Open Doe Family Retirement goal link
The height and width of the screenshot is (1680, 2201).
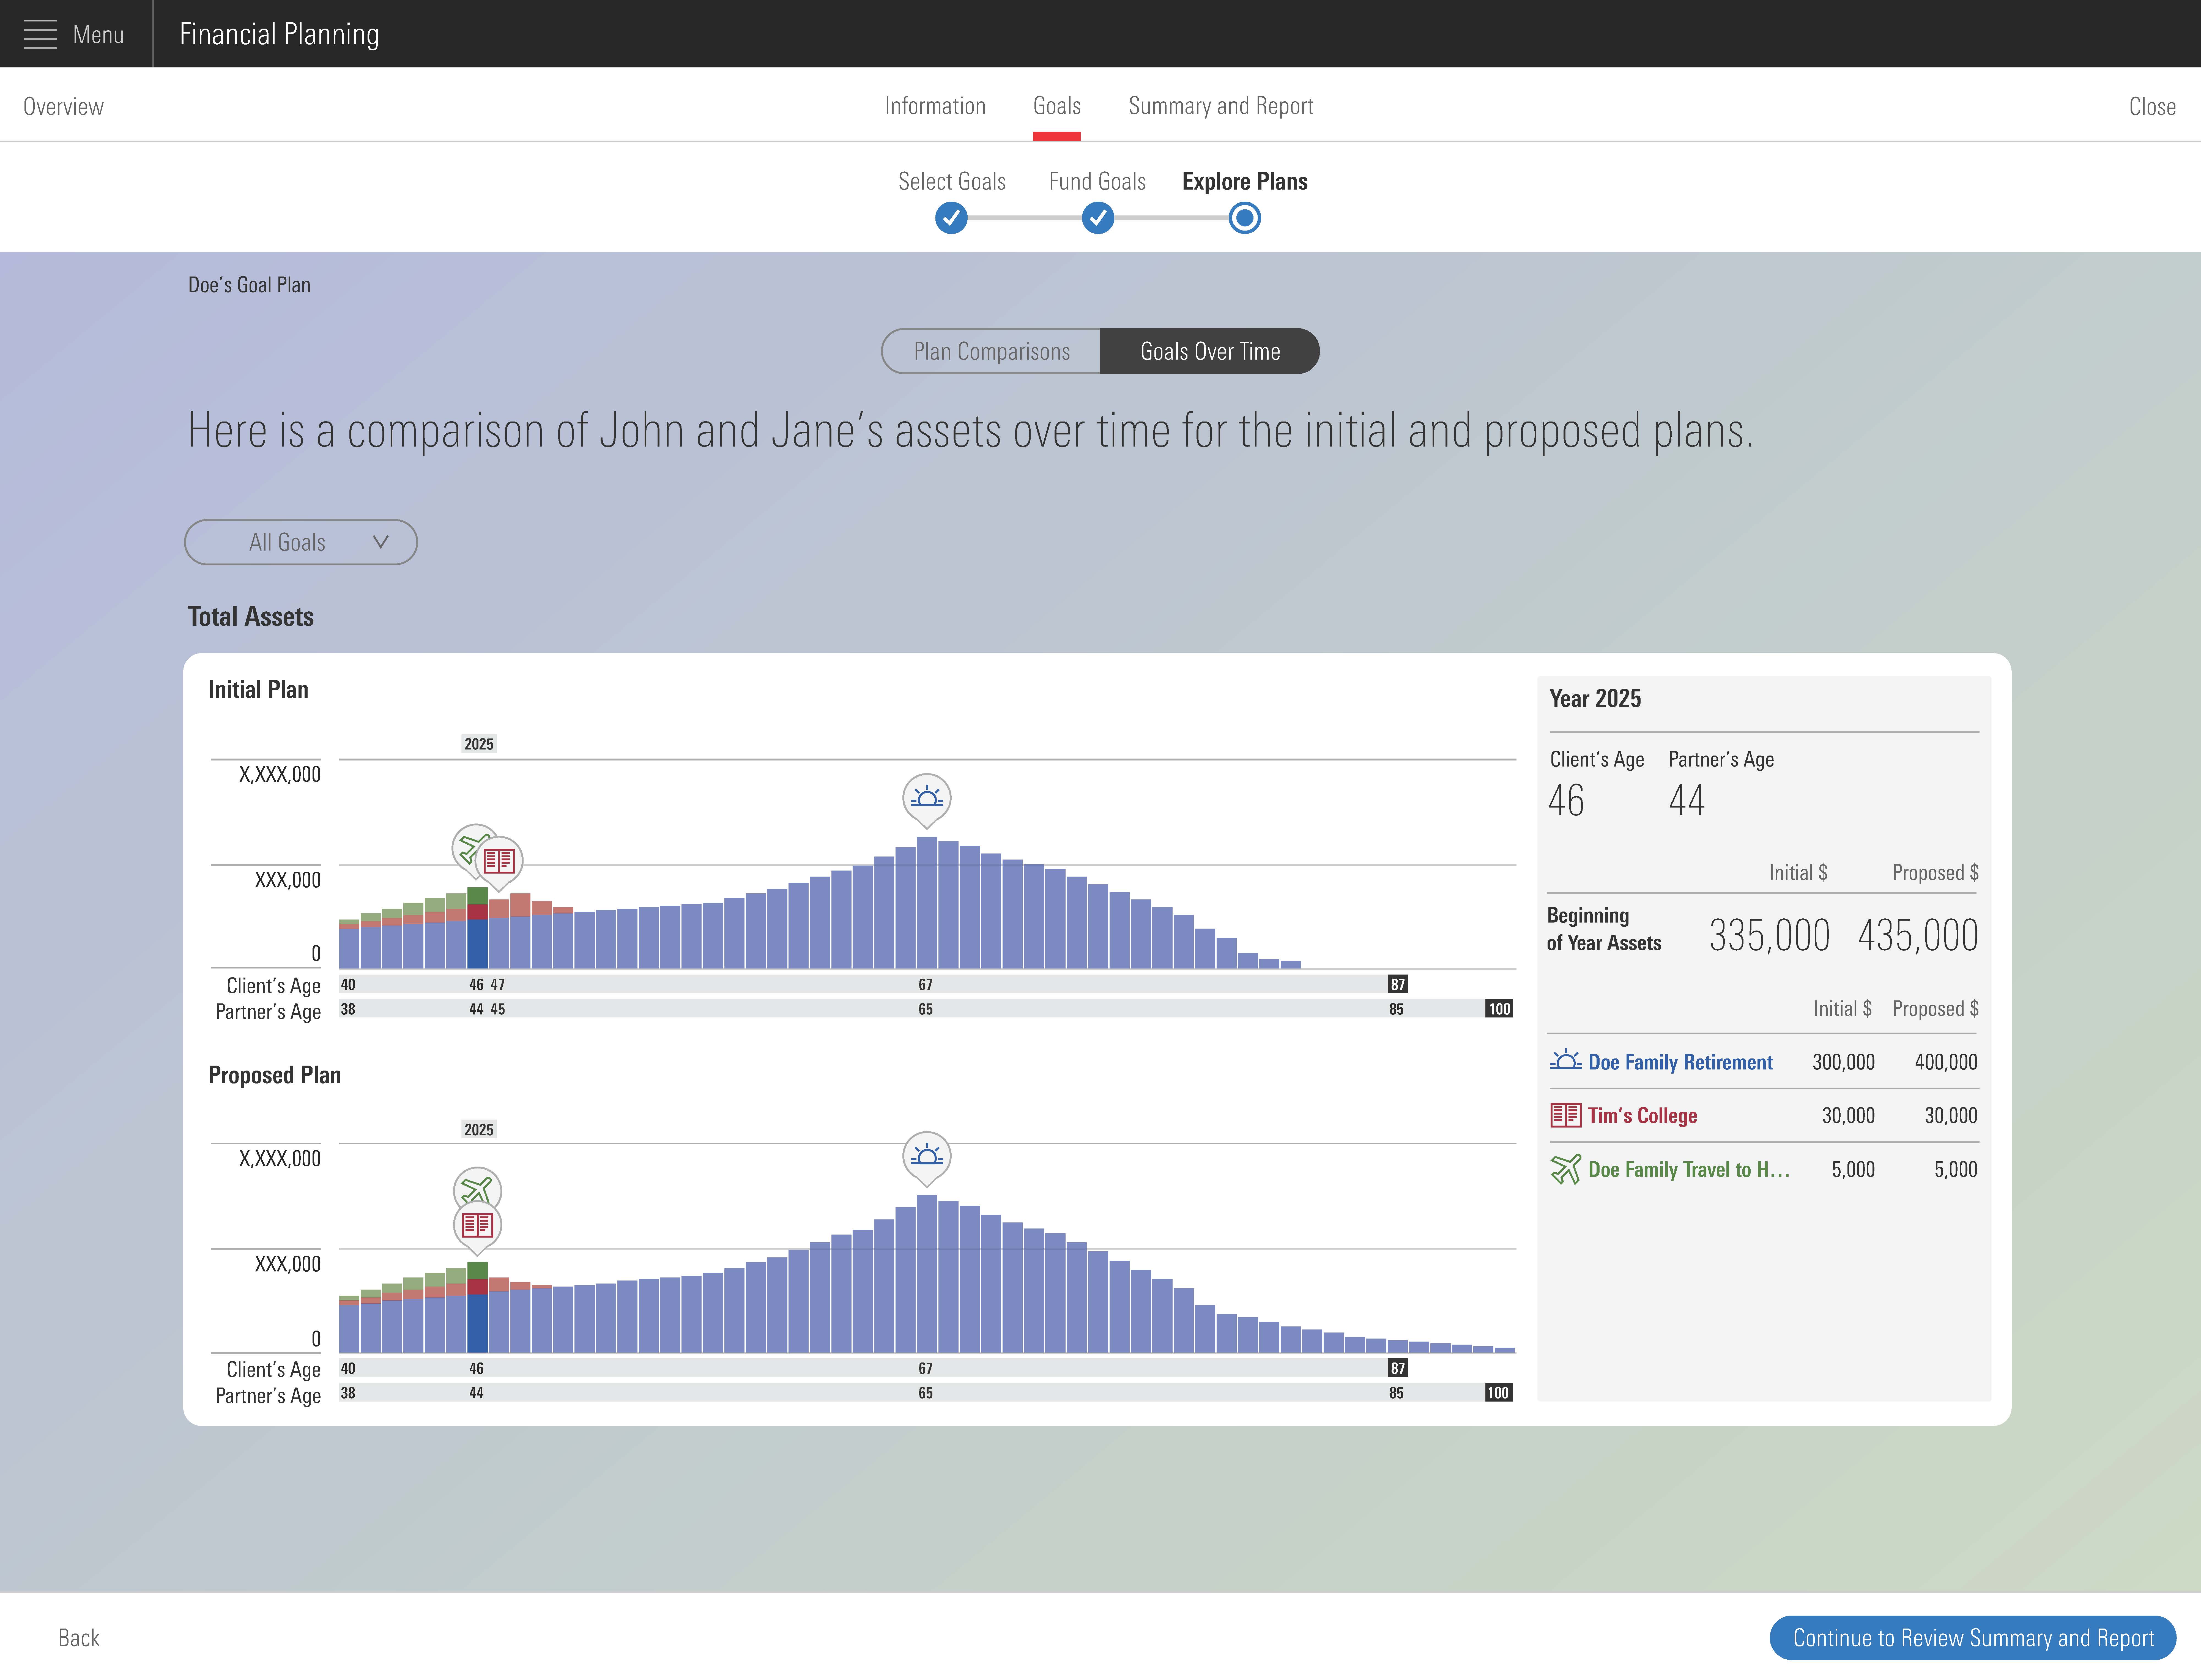1680,1062
